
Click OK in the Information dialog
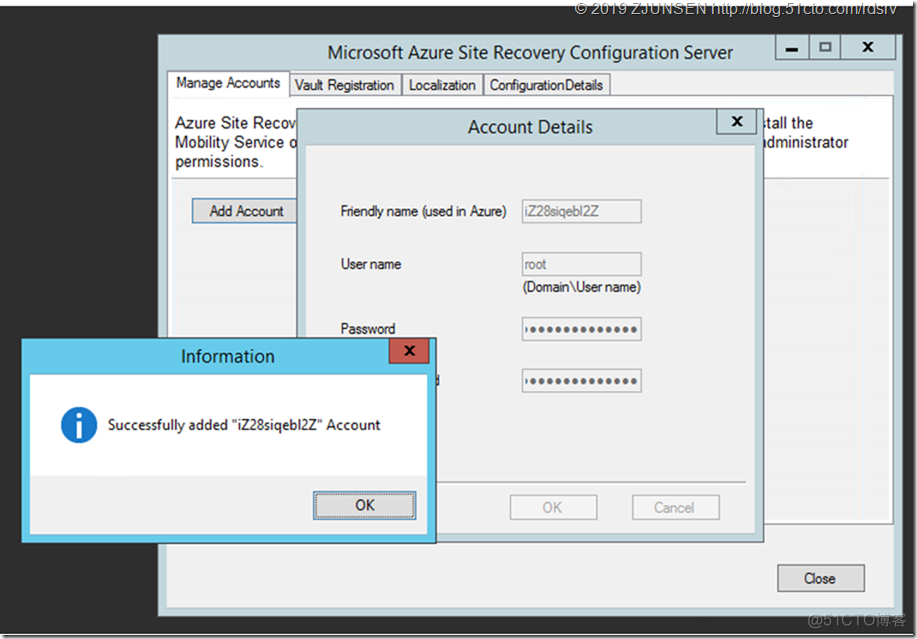tap(364, 505)
